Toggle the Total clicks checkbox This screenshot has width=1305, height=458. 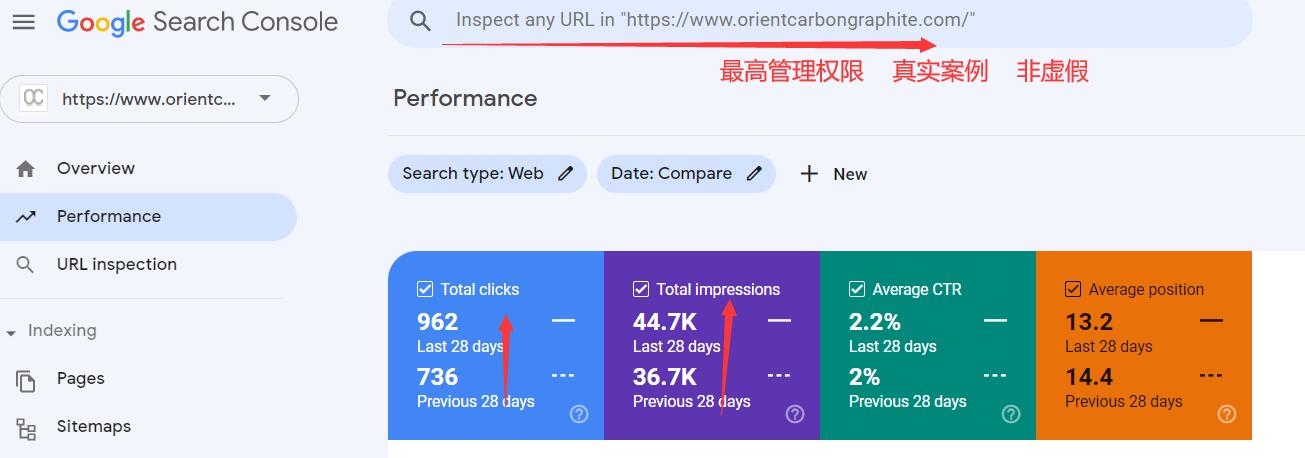(424, 289)
